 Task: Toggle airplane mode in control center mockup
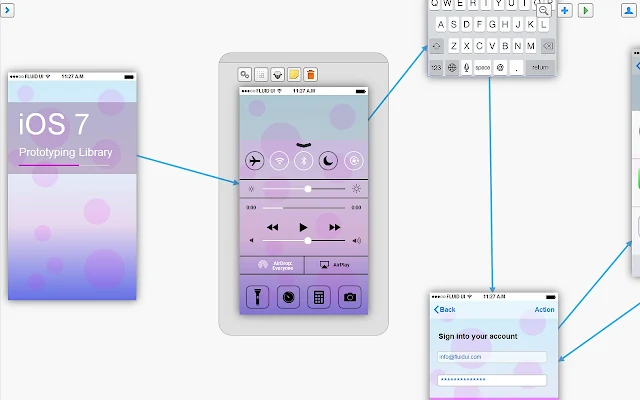click(x=255, y=161)
